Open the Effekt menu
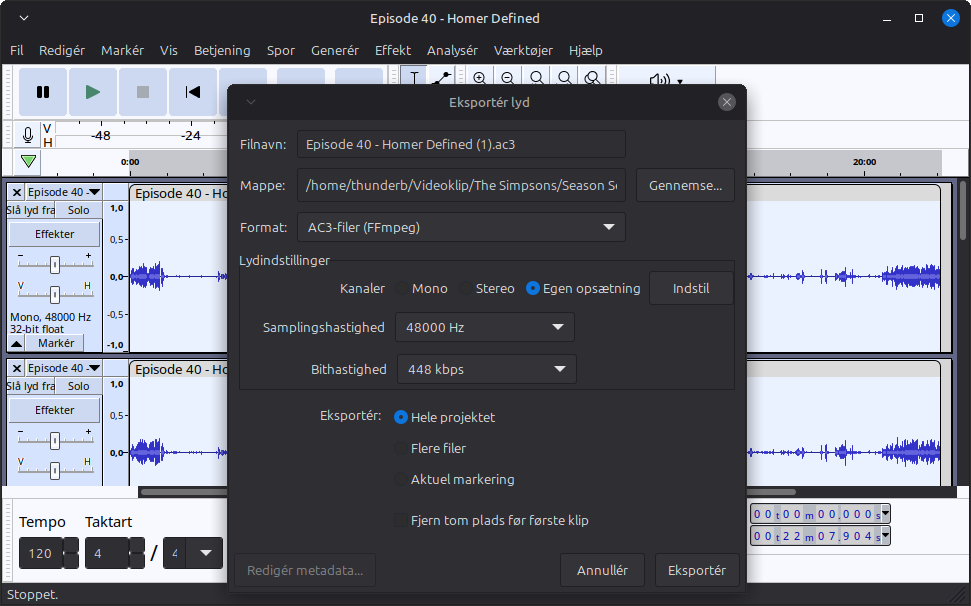The height and width of the screenshot is (606, 971). click(x=392, y=50)
